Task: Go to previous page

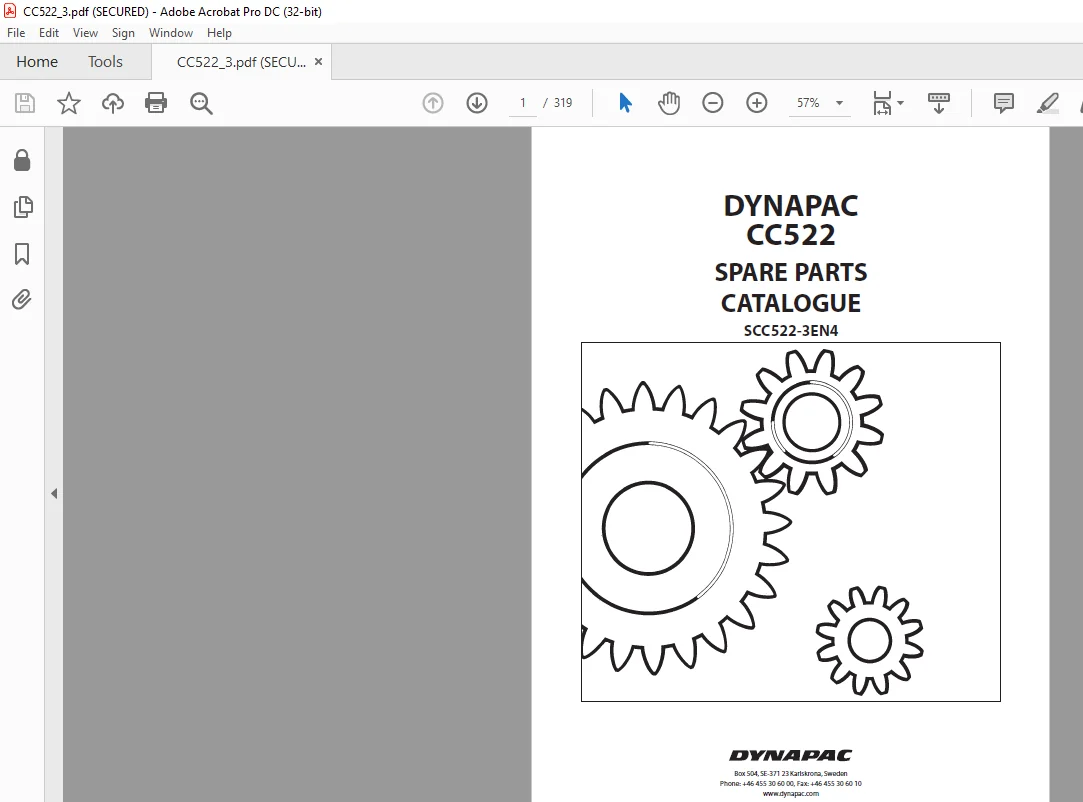Action: 433,103
